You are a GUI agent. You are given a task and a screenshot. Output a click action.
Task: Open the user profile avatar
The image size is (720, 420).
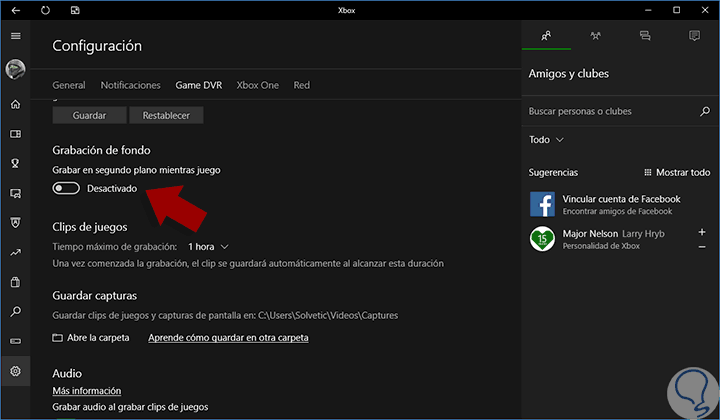tap(15, 69)
